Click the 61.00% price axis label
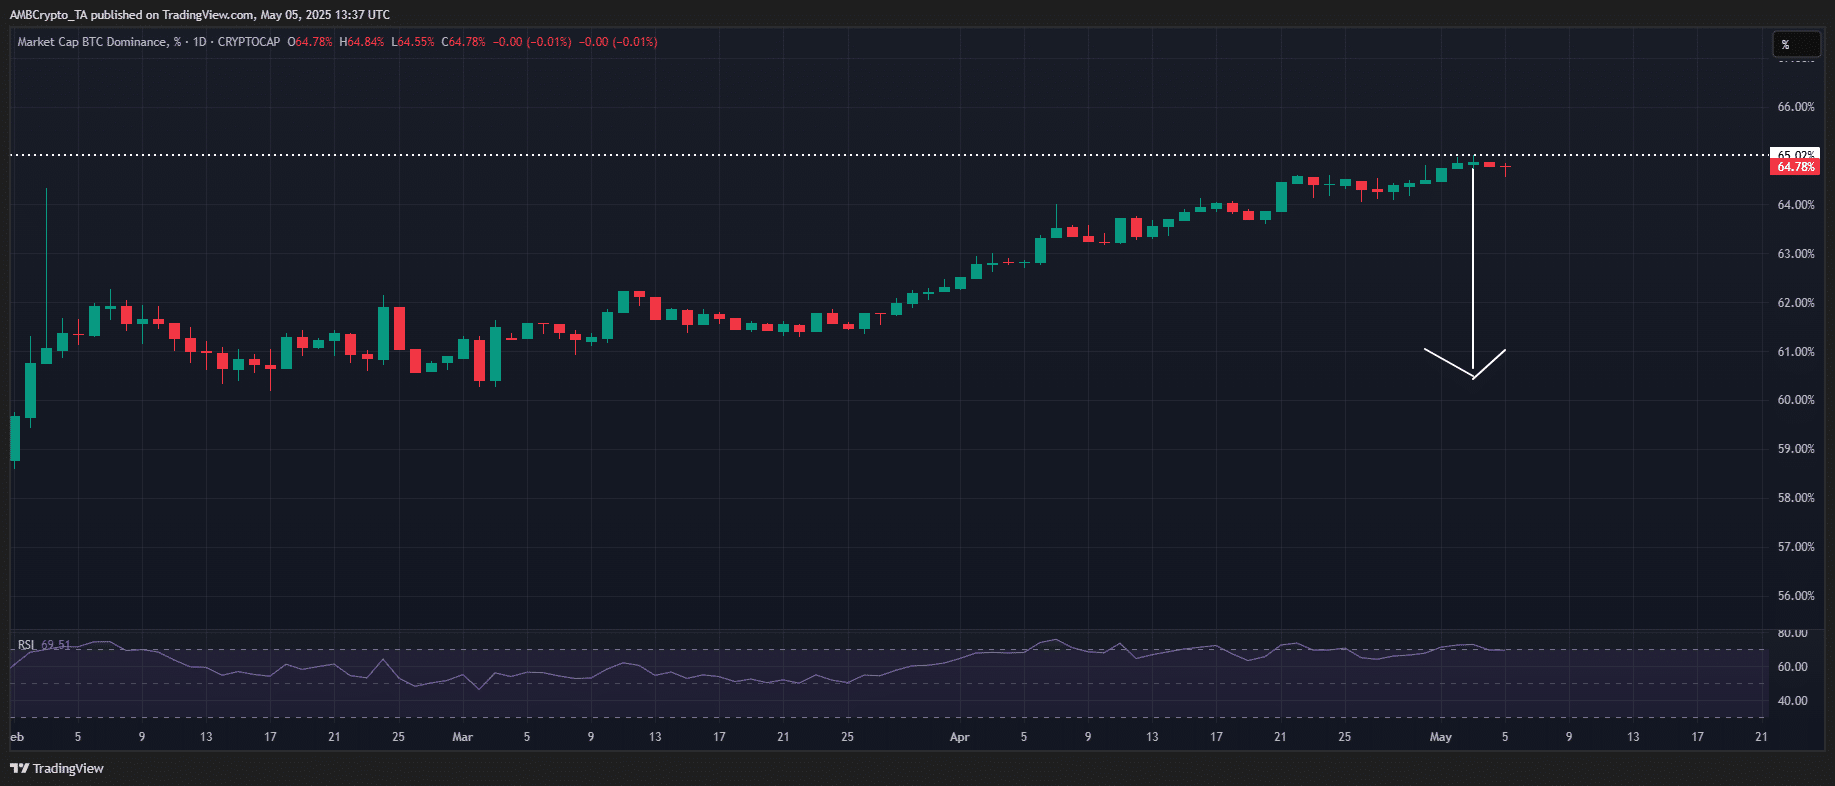Screen dimensions: 1835x786 pyautogui.click(x=1796, y=352)
